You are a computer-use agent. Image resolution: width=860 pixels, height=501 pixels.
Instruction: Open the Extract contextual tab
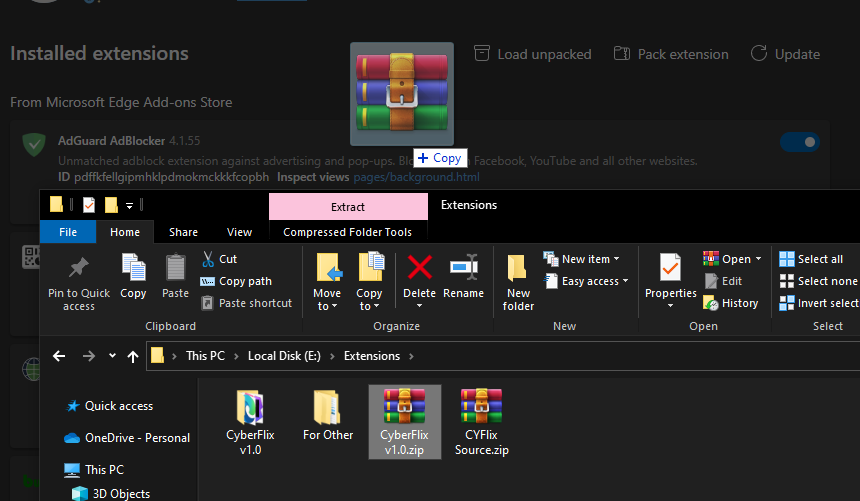point(348,207)
